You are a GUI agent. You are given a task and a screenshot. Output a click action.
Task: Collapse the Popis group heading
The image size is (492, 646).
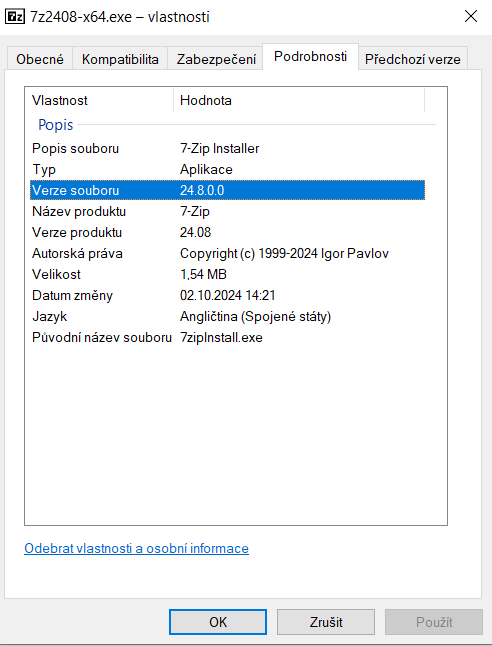(56, 124)
